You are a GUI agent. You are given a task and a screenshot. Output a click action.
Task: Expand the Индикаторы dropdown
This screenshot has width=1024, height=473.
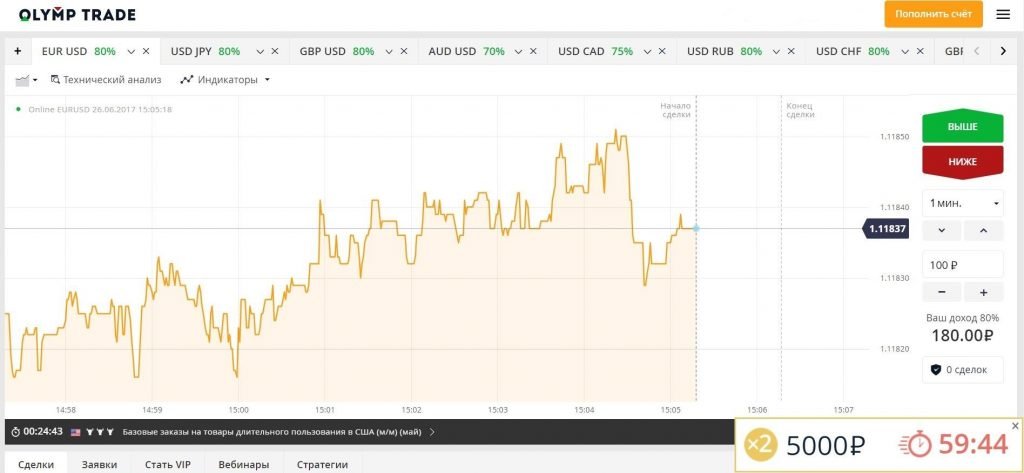pyautogui.click(x=225, y=80)
